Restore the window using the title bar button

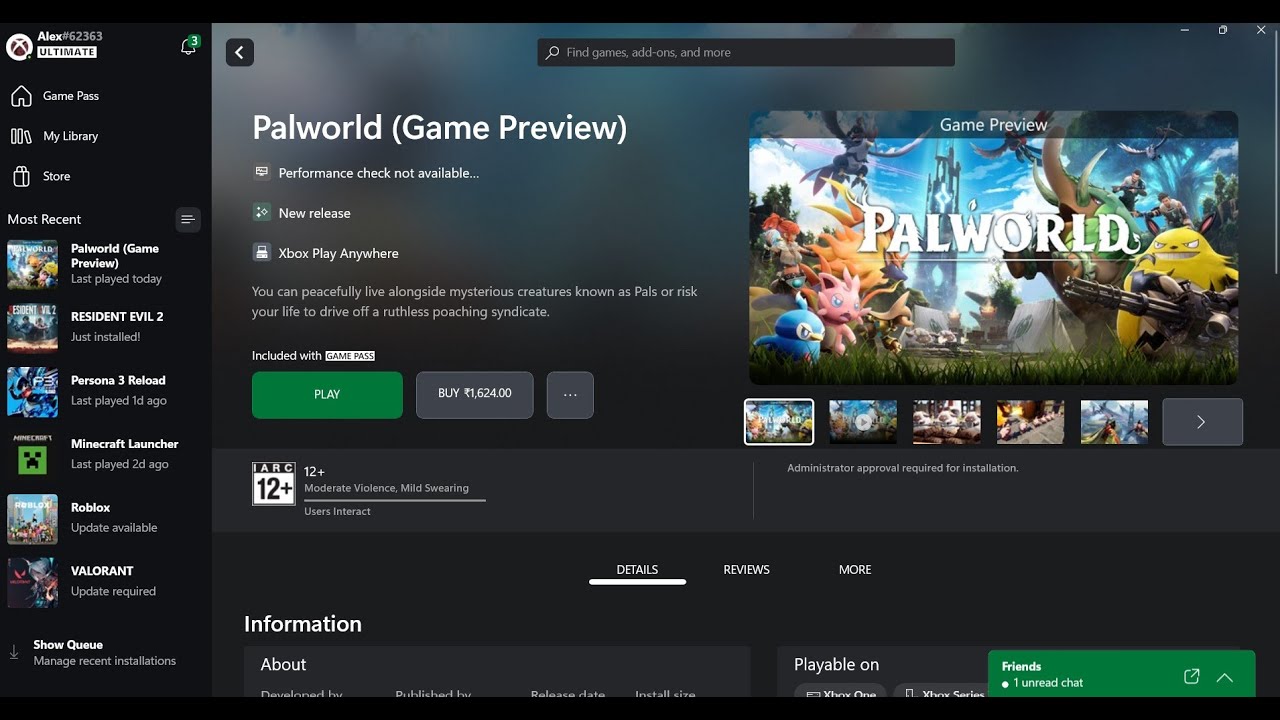click(1223, 30)
